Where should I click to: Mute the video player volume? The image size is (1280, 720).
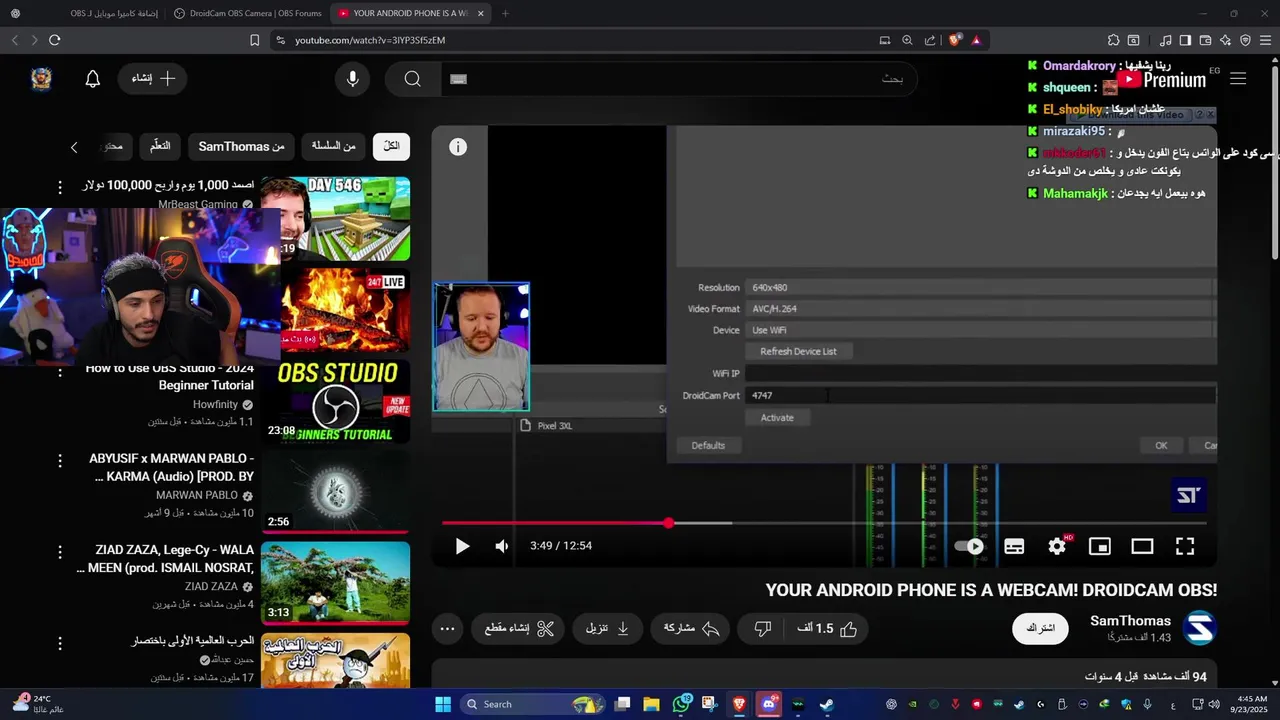click(x=502, y=546)
